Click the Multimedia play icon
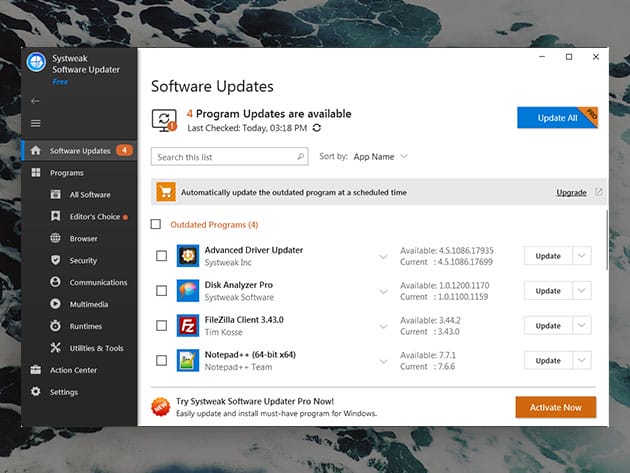This screenshot has width=630, height=473. point(55,304)
